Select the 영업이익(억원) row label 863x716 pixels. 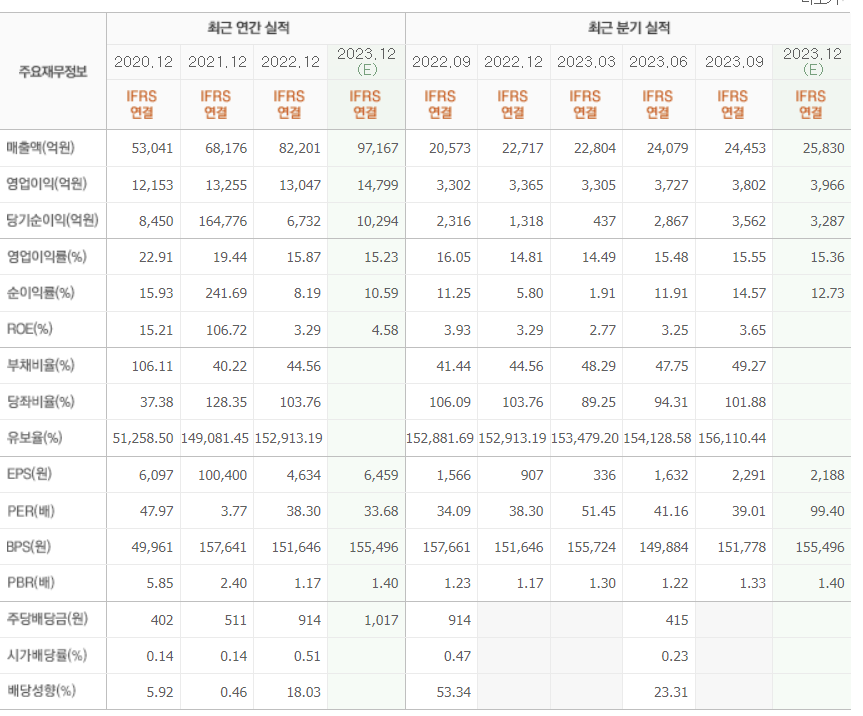pos(46,184)
